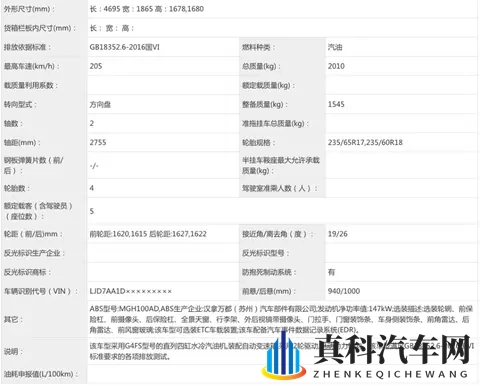The height and width of the screenshot is (385, 480).
Task: Click the 反光标识生产企业 label
Action: (34, 253)
